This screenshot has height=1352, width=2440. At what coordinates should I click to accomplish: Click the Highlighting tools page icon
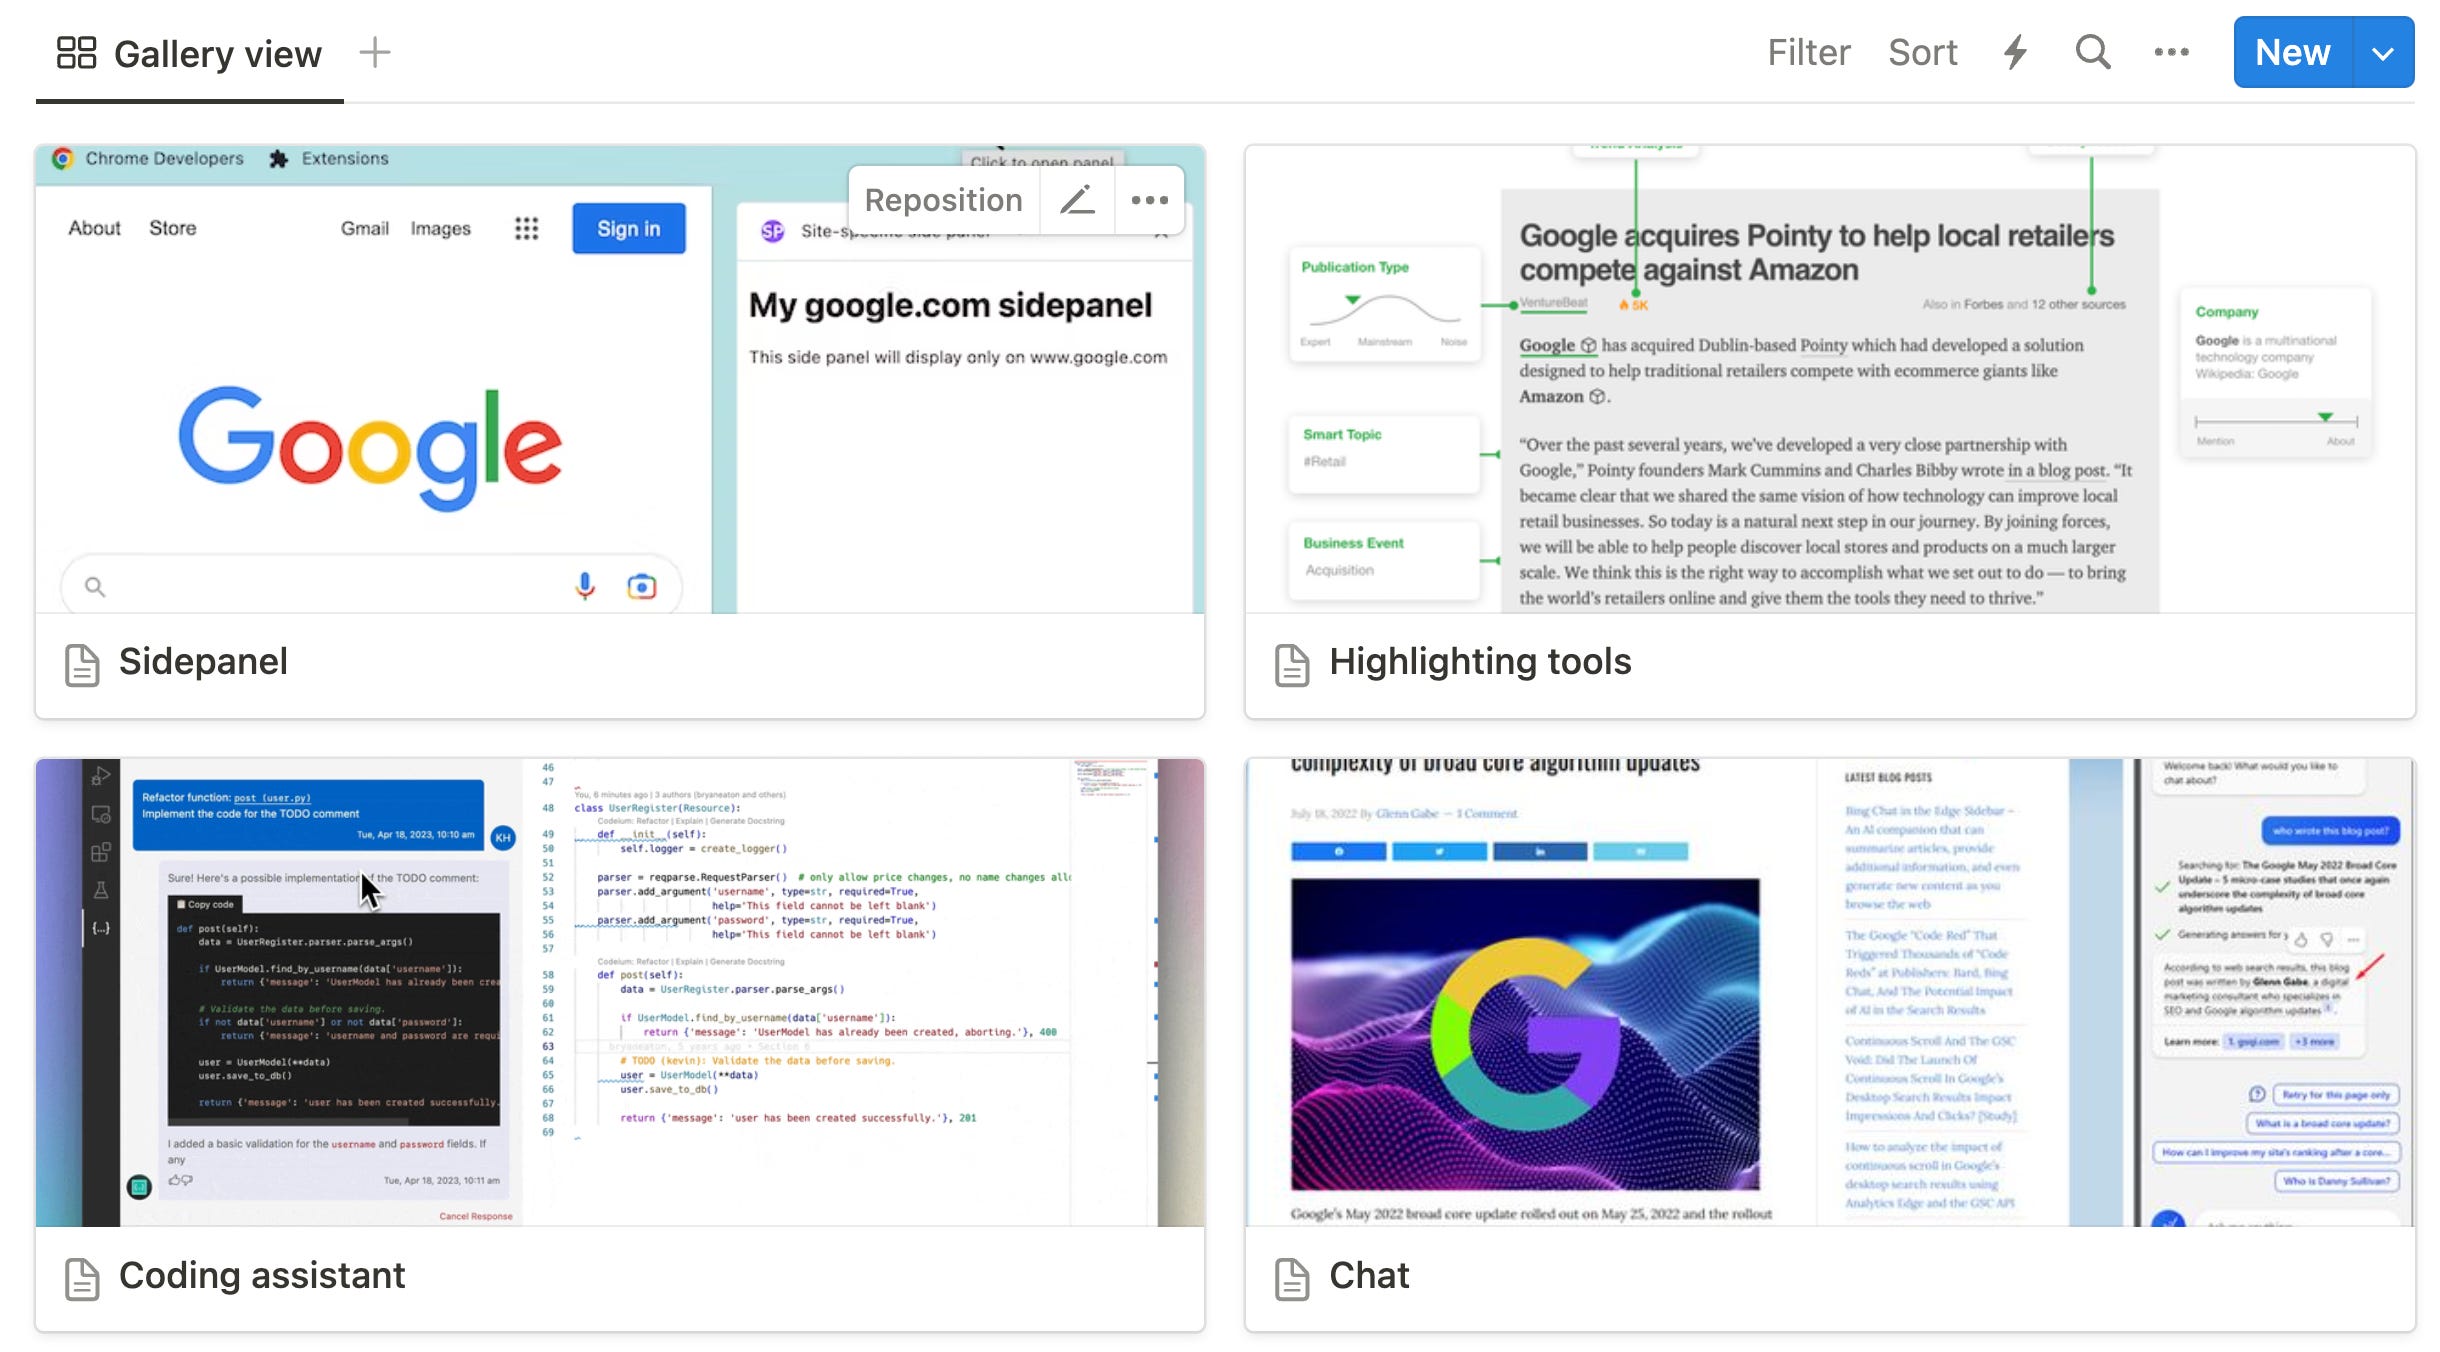click(1292, 665)
